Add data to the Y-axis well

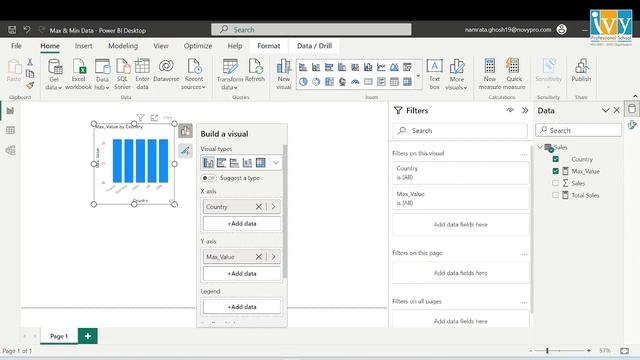click(242, 273)
